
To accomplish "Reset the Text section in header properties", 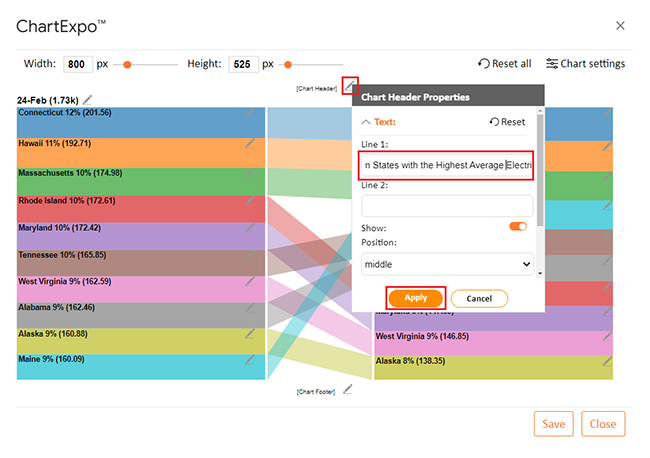I will click(x=507, y=122).
